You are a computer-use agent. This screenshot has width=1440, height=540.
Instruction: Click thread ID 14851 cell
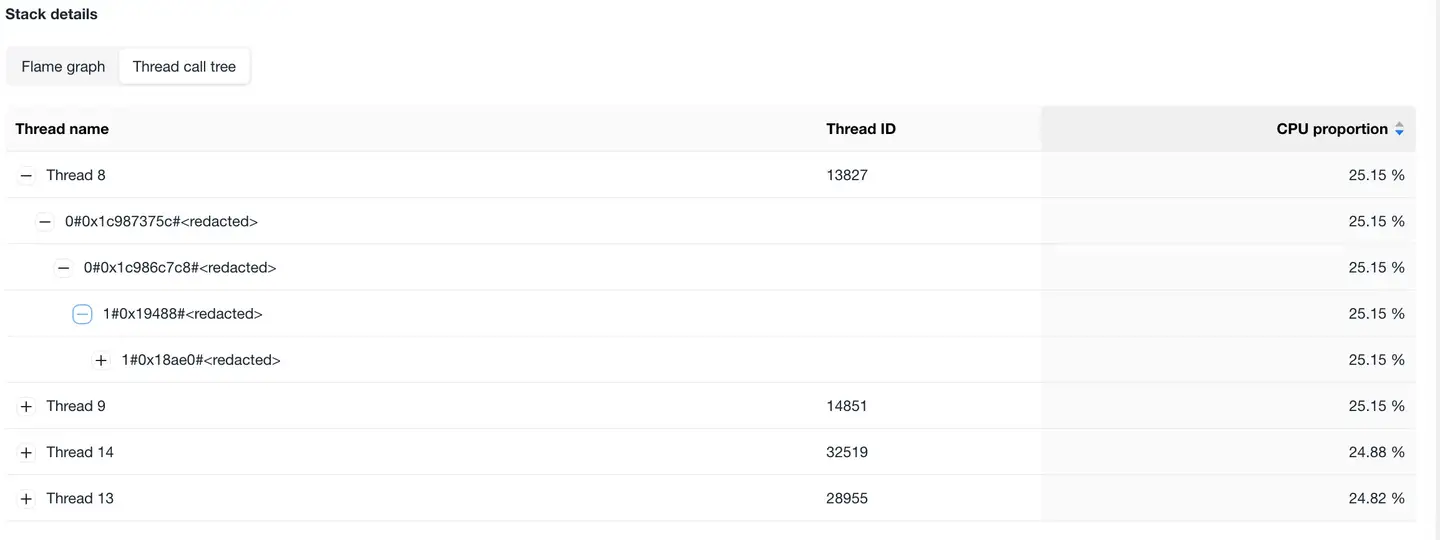(847, 406)
